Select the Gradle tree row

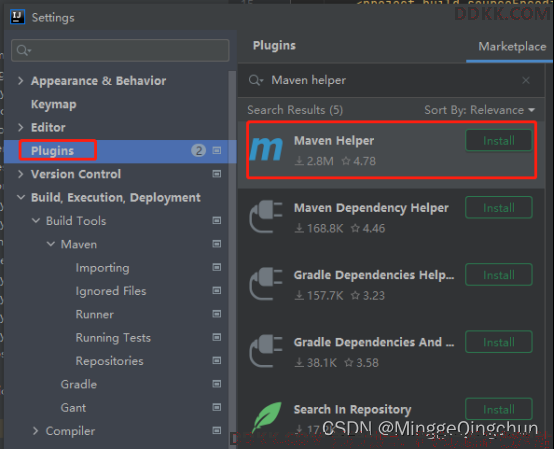coord(120,384)
